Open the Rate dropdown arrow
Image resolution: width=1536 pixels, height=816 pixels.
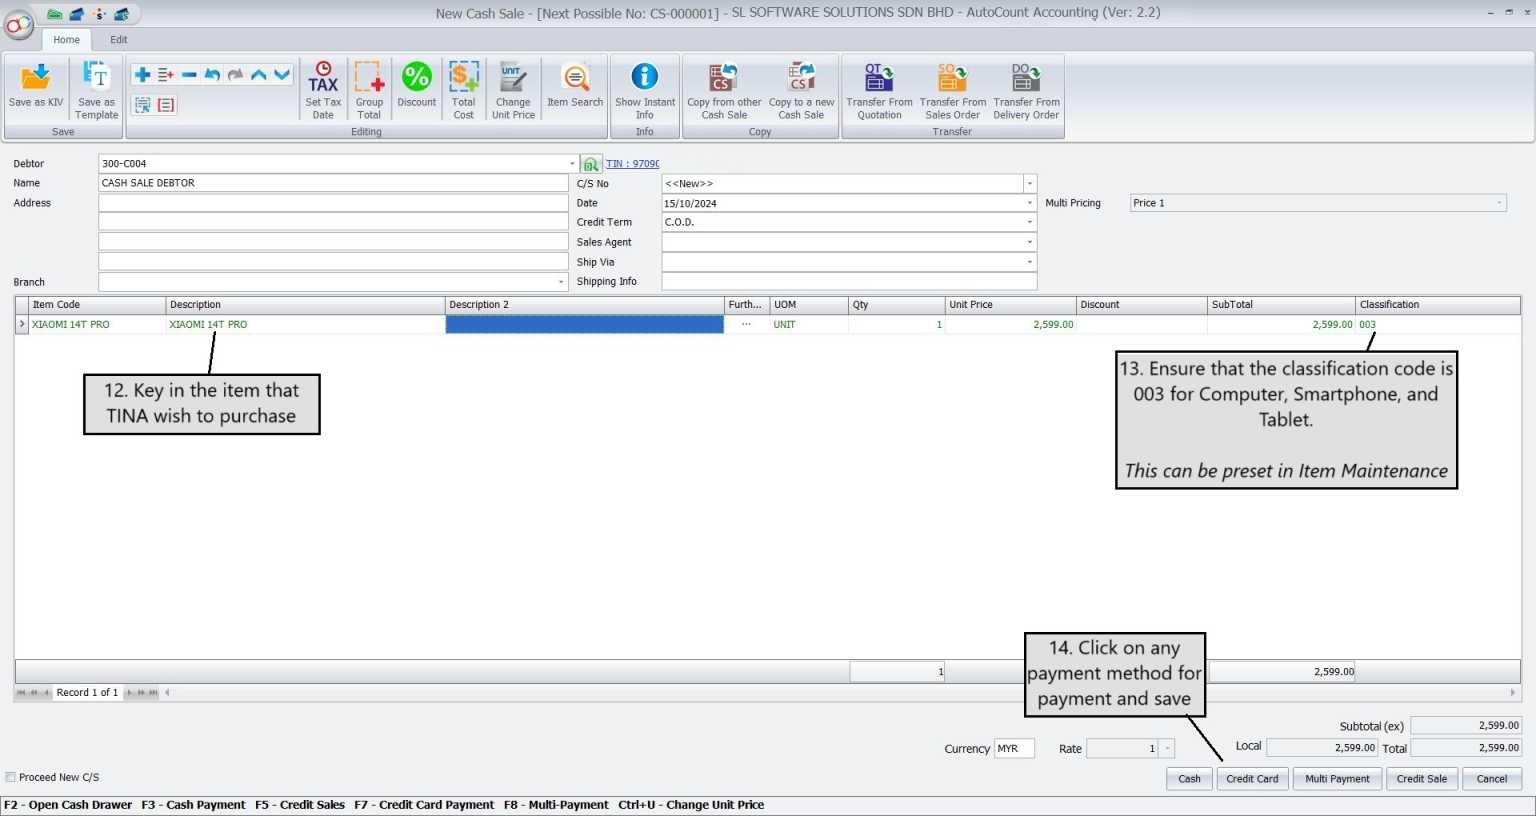[x=1167, y=748]
